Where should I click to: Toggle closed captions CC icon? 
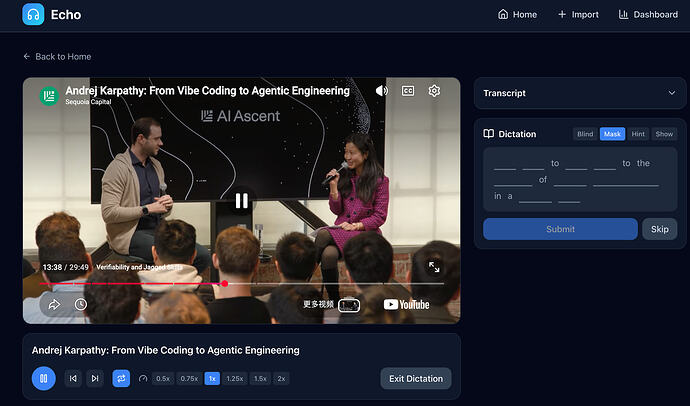pyautogui.click(x=408, y=91)
